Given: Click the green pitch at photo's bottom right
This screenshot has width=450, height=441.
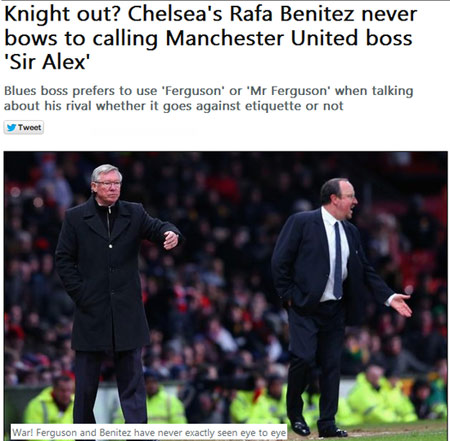Looking at the screenshot, I should coord(400,431).
